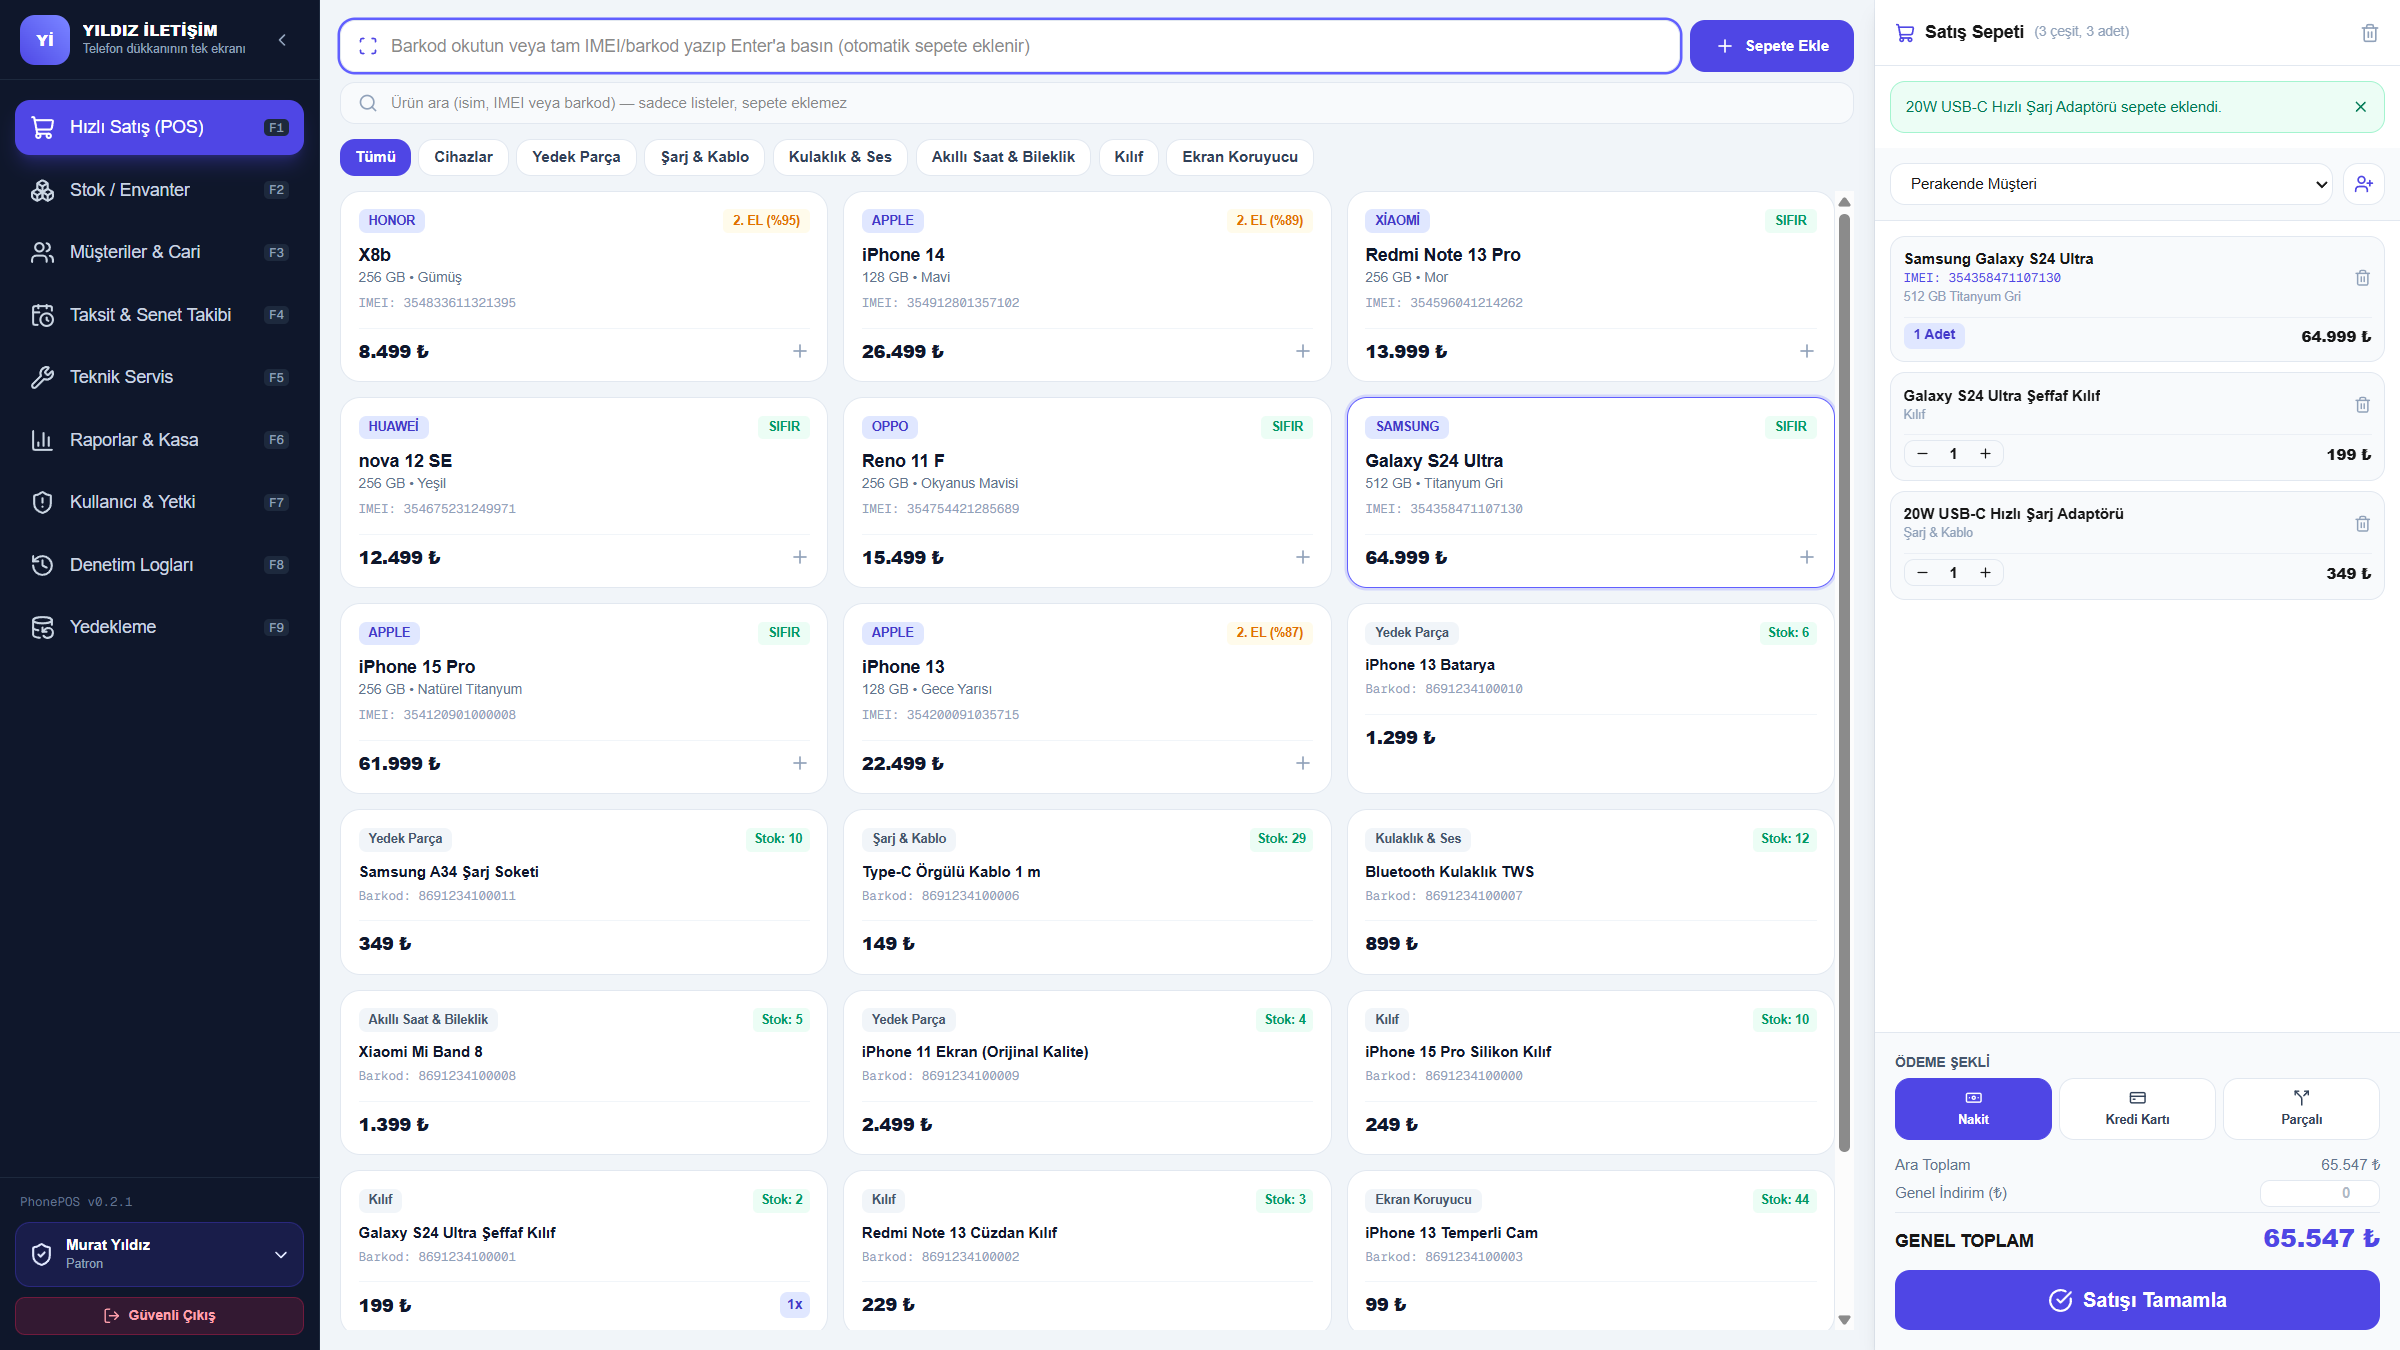The height and width of the screenshot is (1350, 2400).
Task: Remove Samsung Galaxy S24 Ultra from cart
Action: (2362, 278)
